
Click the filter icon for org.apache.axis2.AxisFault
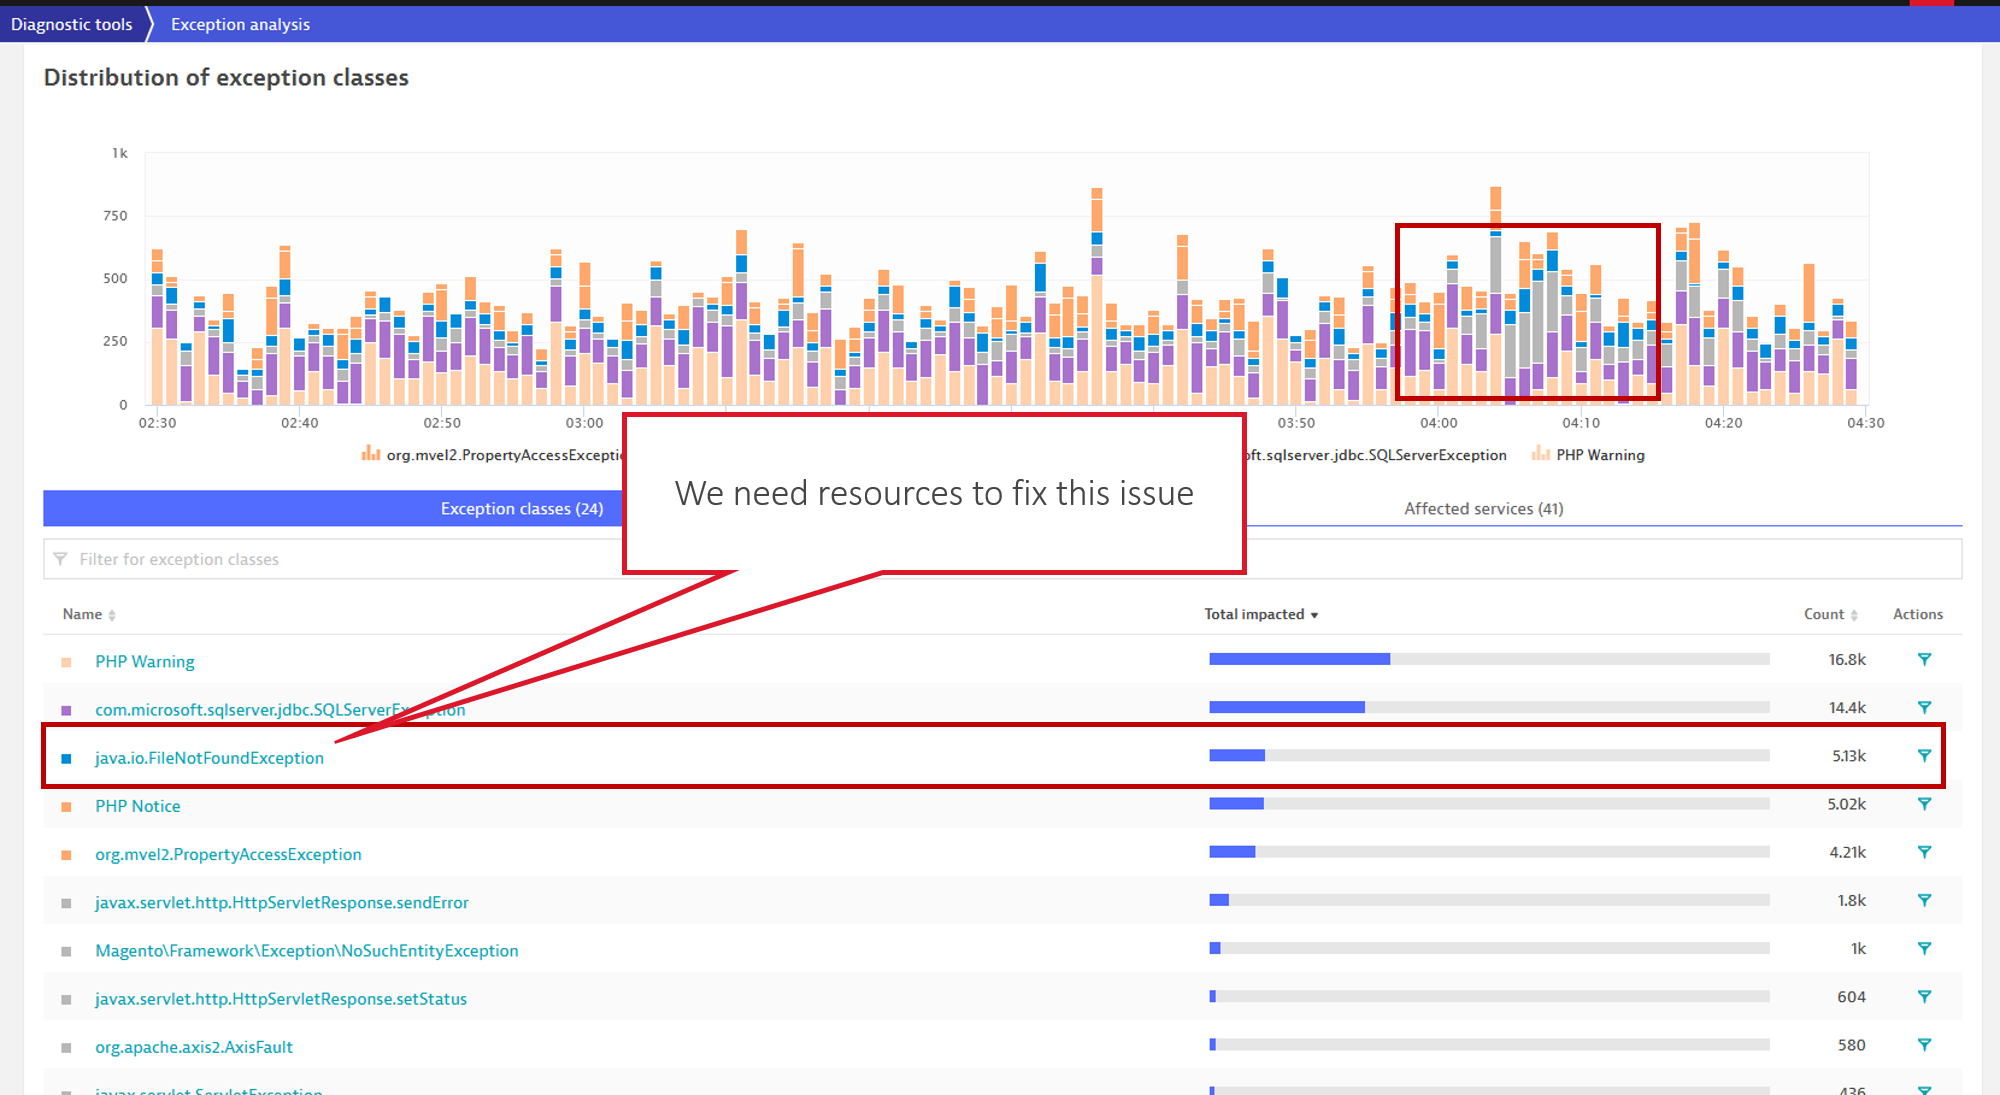pos(1924,1045)
